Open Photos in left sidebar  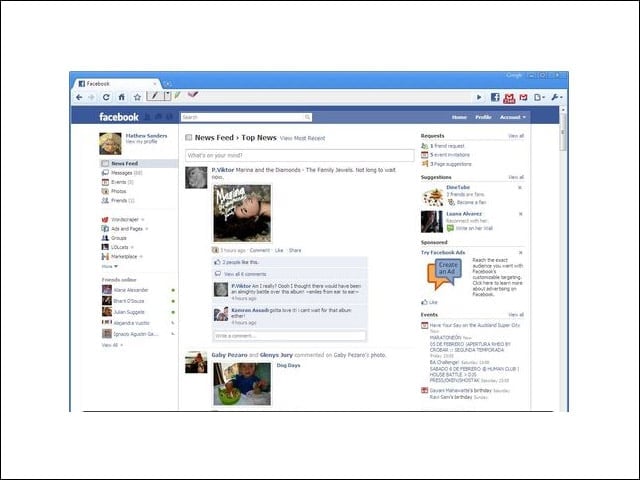coord(114,191)
